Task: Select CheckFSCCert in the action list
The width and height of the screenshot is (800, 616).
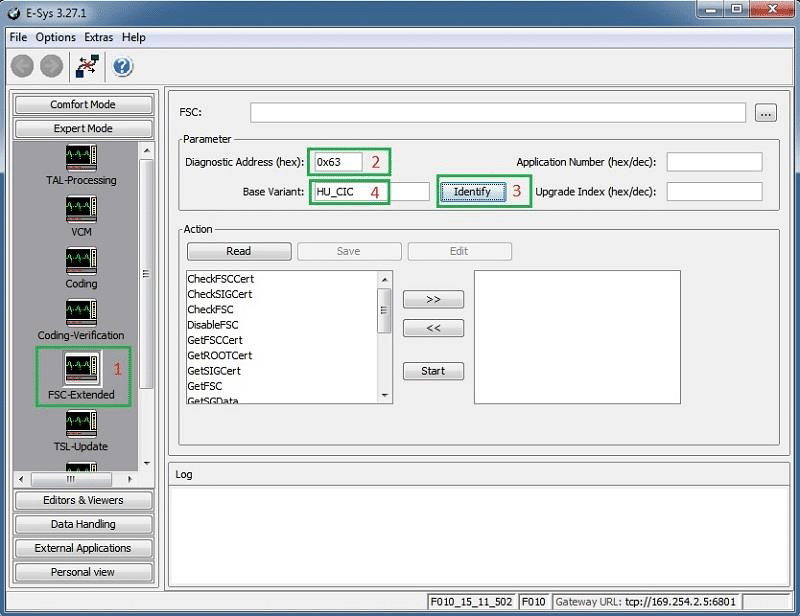Action: click(x=220, y=279)
